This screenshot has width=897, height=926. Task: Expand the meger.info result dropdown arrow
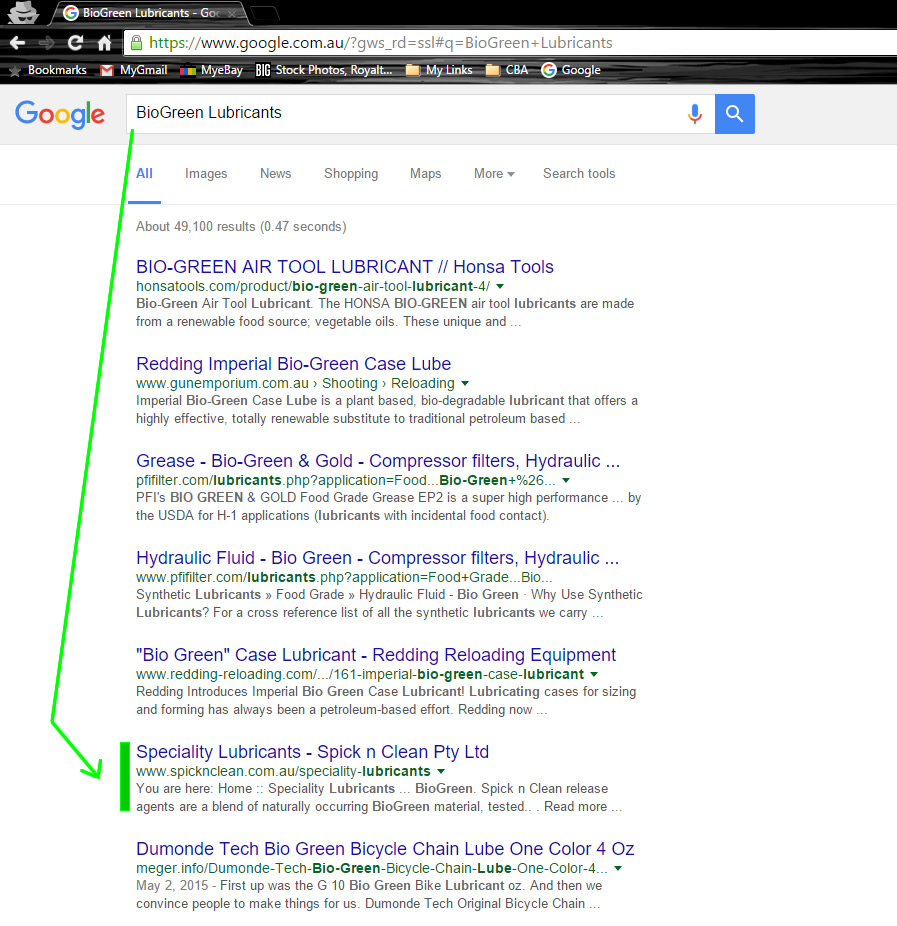[618, 868]
